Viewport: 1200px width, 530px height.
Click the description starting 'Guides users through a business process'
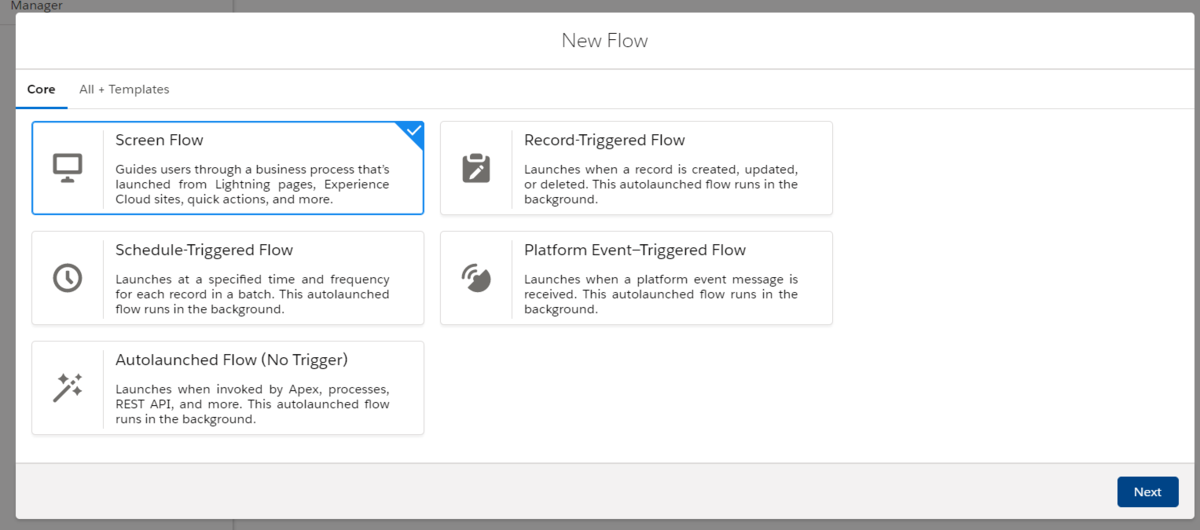[x=252, y=184]
